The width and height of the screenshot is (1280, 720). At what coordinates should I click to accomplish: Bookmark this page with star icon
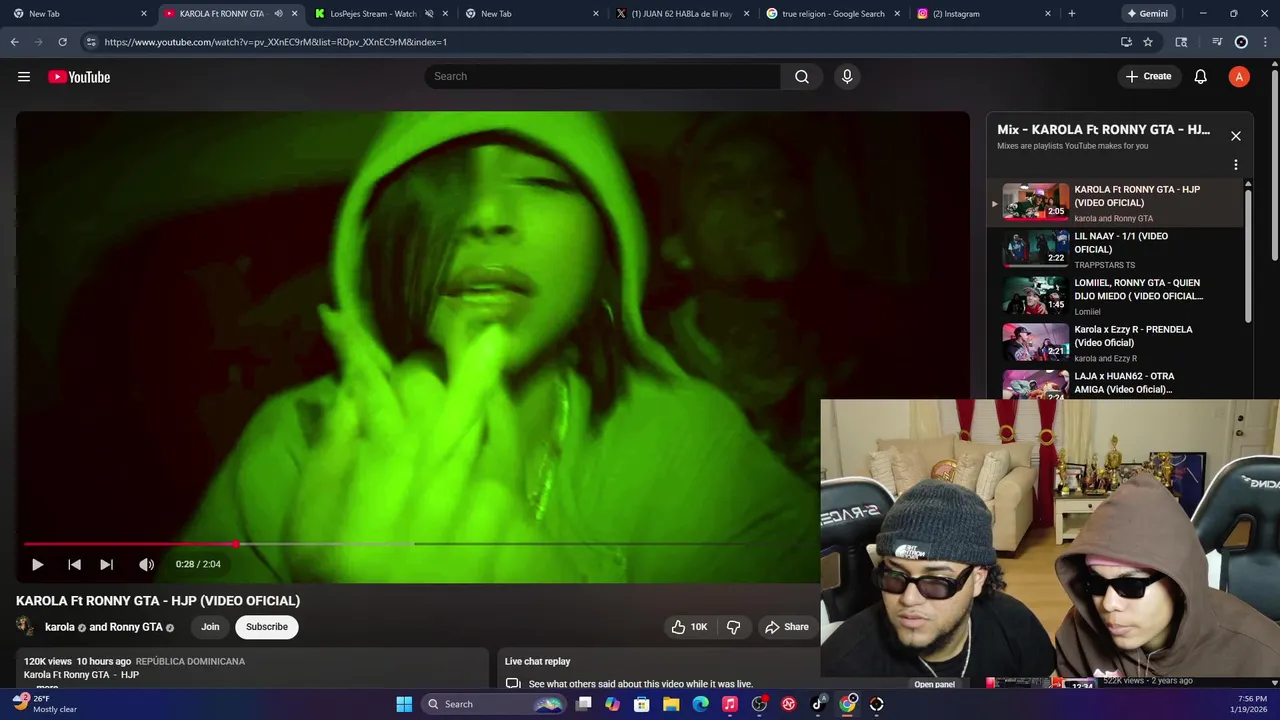pos(1148,42)
